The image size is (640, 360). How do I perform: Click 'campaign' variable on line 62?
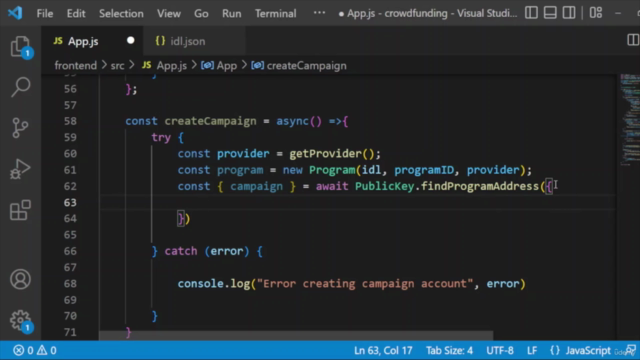point(256,186)
